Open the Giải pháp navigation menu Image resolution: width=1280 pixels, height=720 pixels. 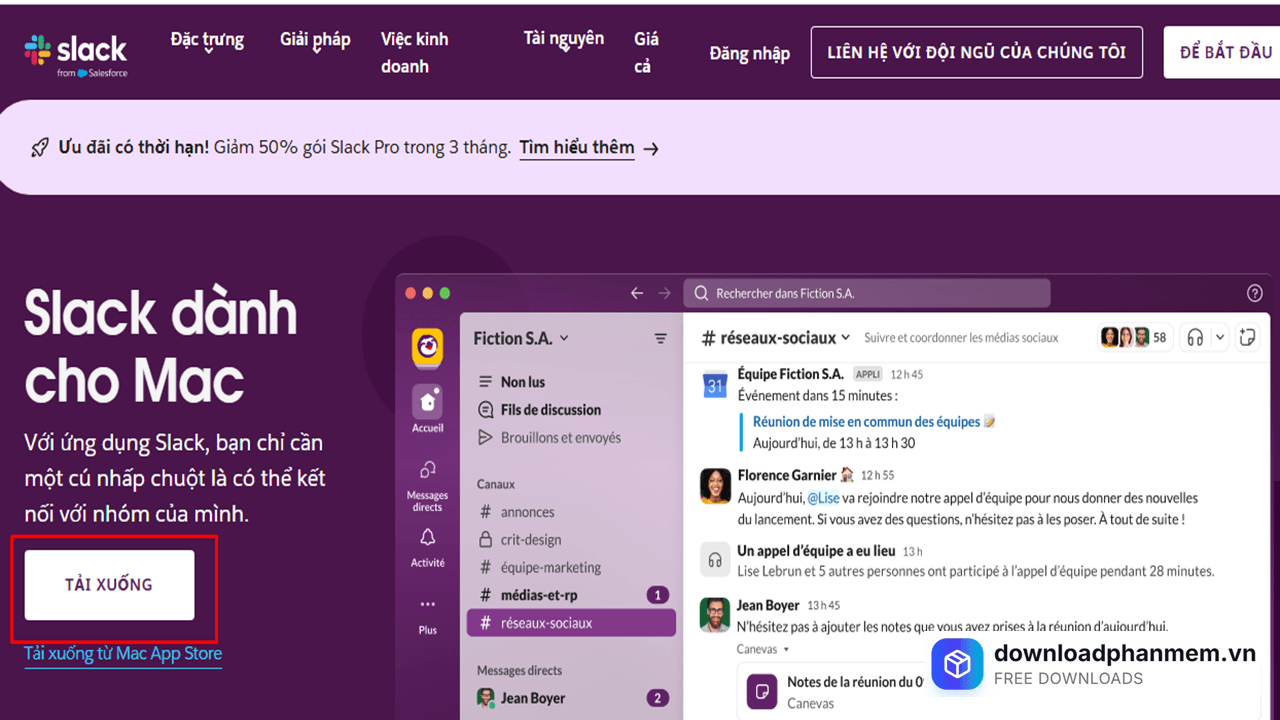pyautogui.click(x=315, y=38)
